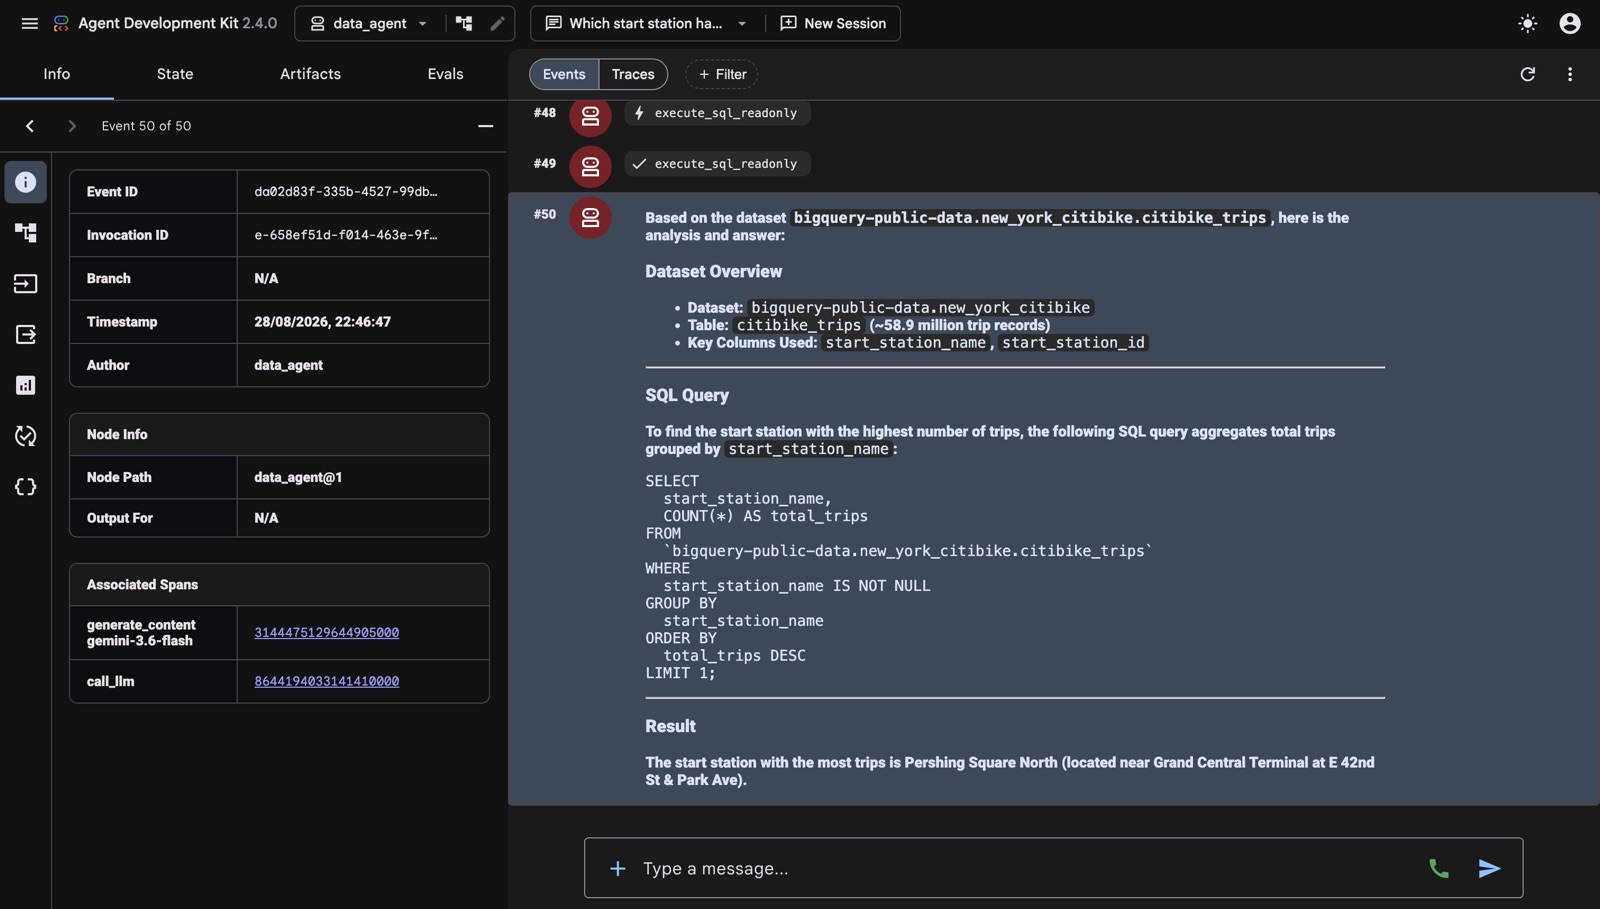Toggle light/dark theme icon
This screenshot has height=909, width=1600.
pyautogui.click(x=1527, y=23)
